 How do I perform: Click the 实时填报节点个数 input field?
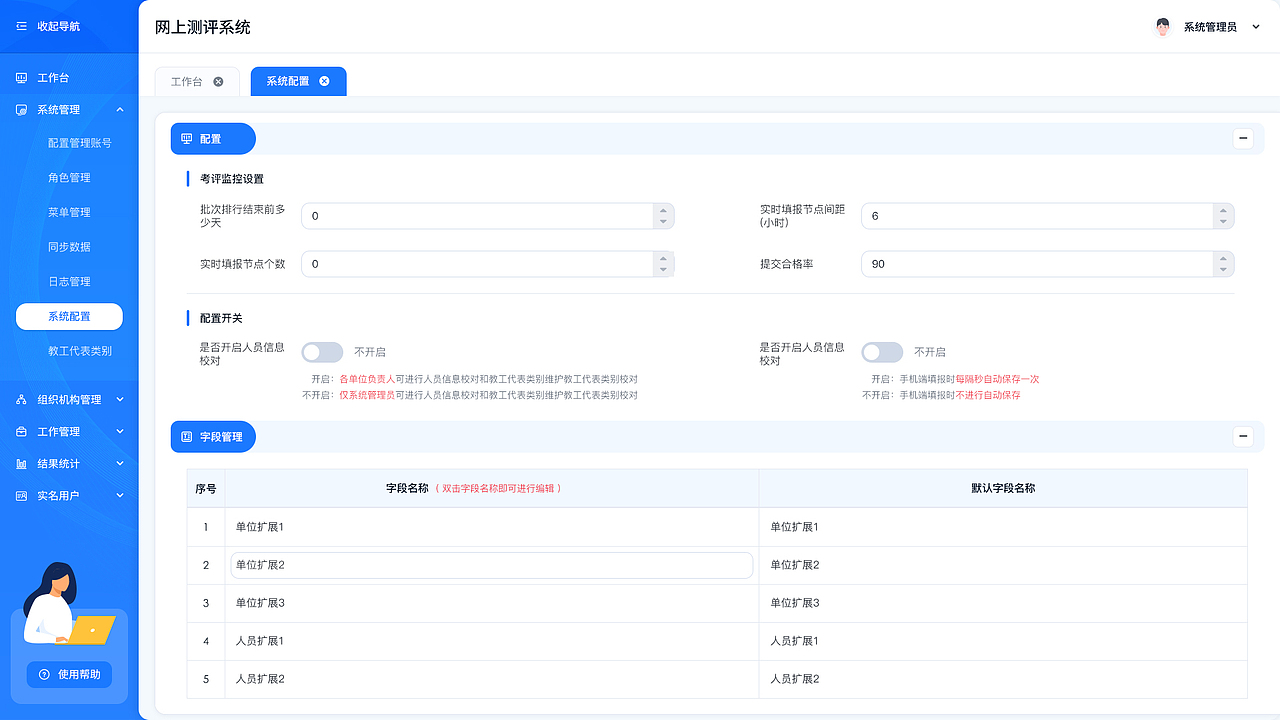pyautogui.click(x=488, y=264)
